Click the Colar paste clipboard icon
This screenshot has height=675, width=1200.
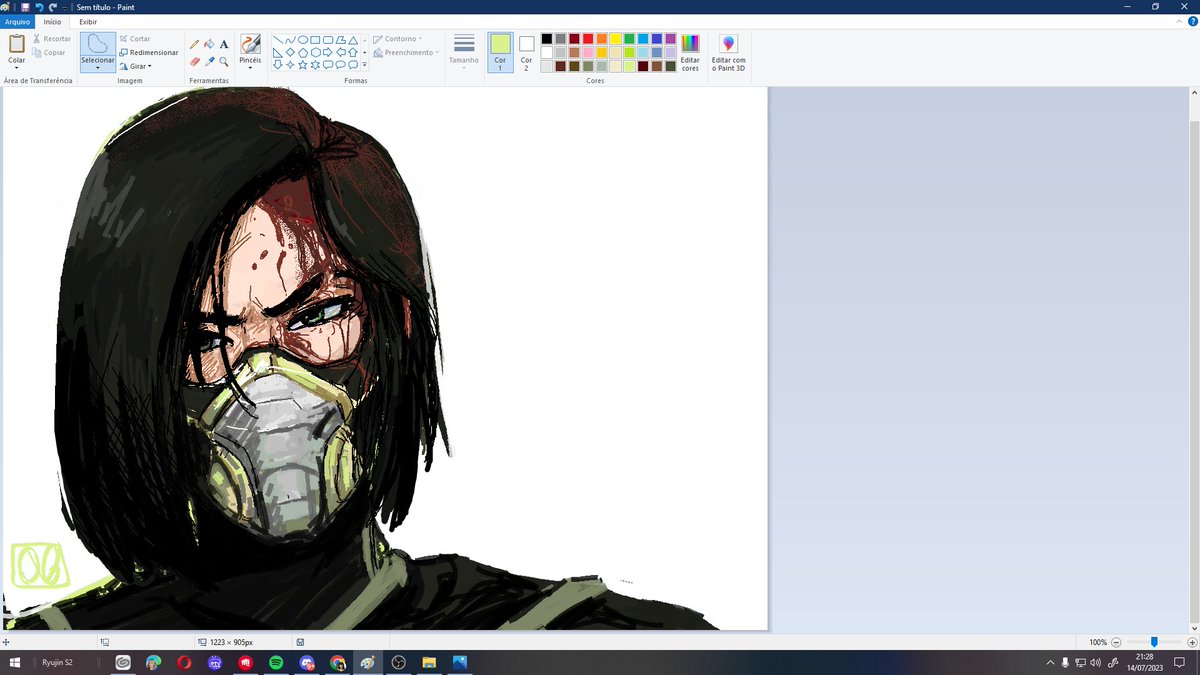(x=17, y=43)
